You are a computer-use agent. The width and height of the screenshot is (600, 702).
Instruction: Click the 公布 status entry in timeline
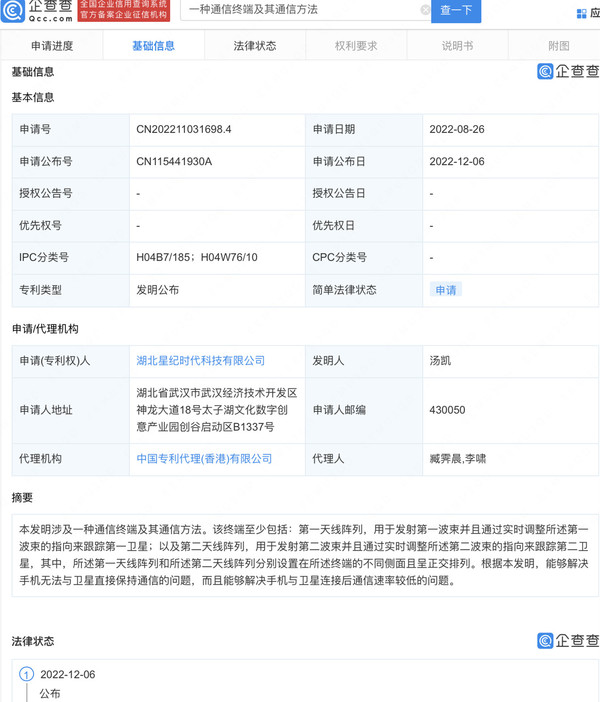[x=50, y=694]
